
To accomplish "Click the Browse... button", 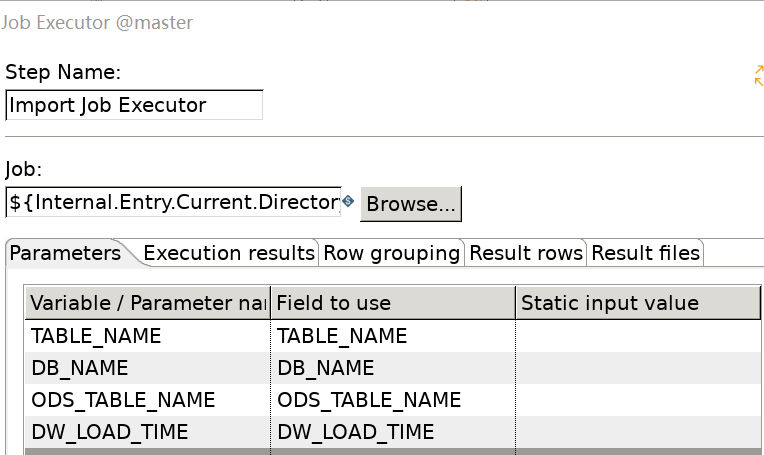I will (410, 204).
